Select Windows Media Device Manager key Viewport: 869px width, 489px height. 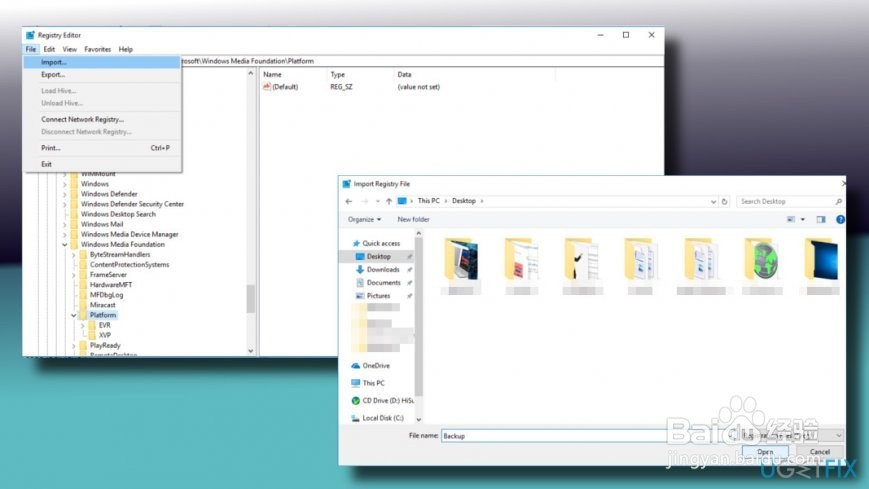[130, 234]
